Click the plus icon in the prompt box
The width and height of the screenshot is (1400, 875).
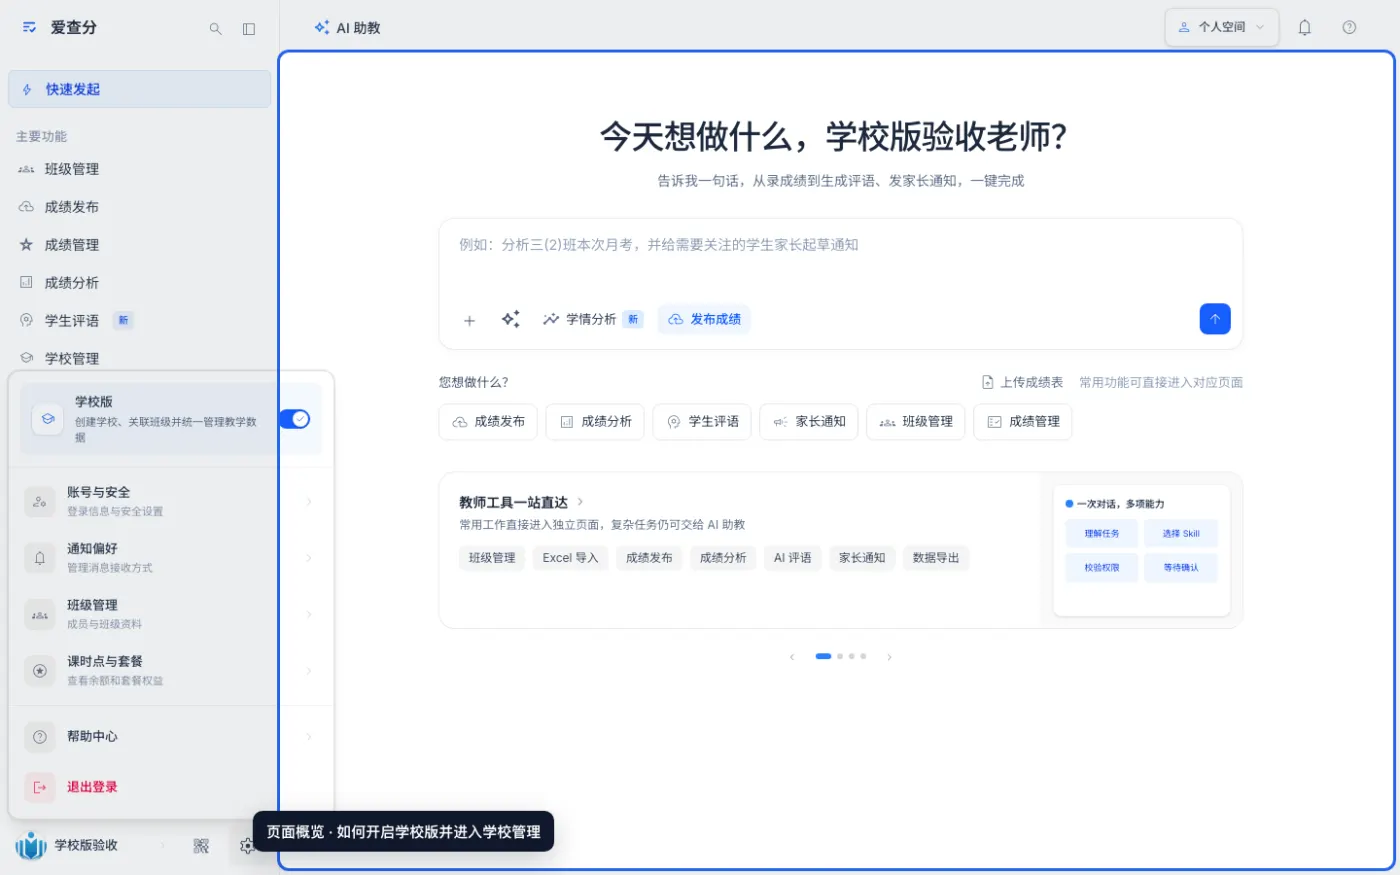click(469, 320)
